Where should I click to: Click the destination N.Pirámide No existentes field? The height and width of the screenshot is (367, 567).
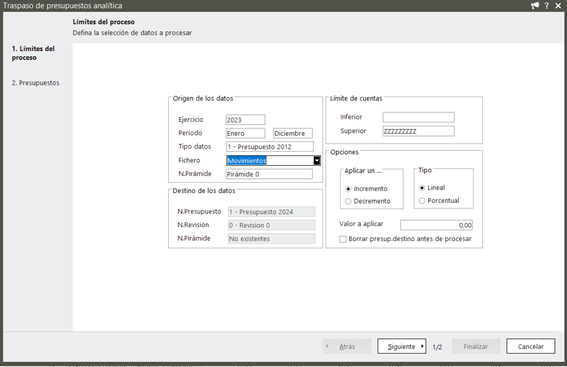pyautogui.click(x=272, y=239)
